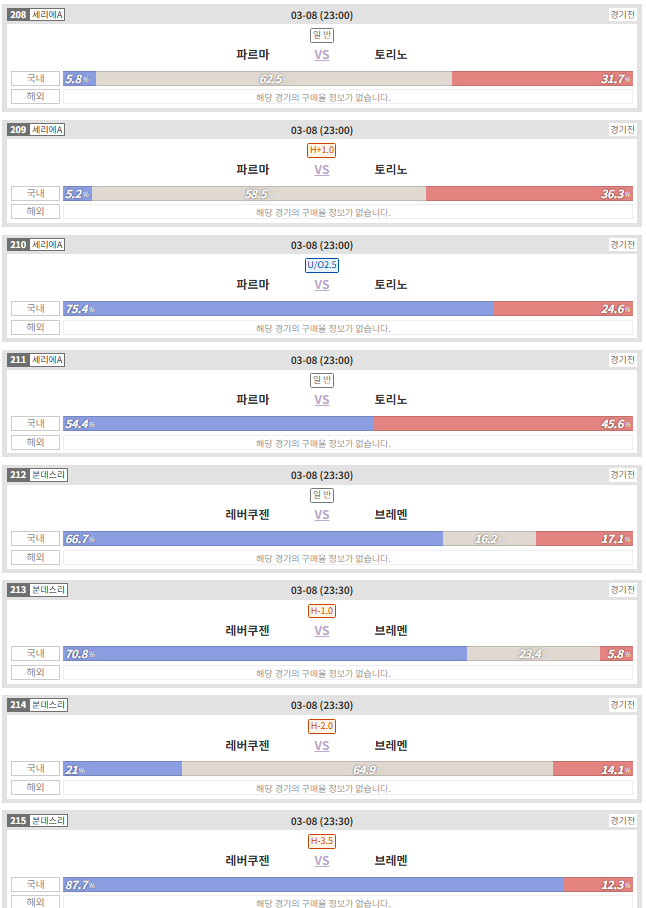Select the 해외 button for match 209
The image size is (646, 908).
35,212
